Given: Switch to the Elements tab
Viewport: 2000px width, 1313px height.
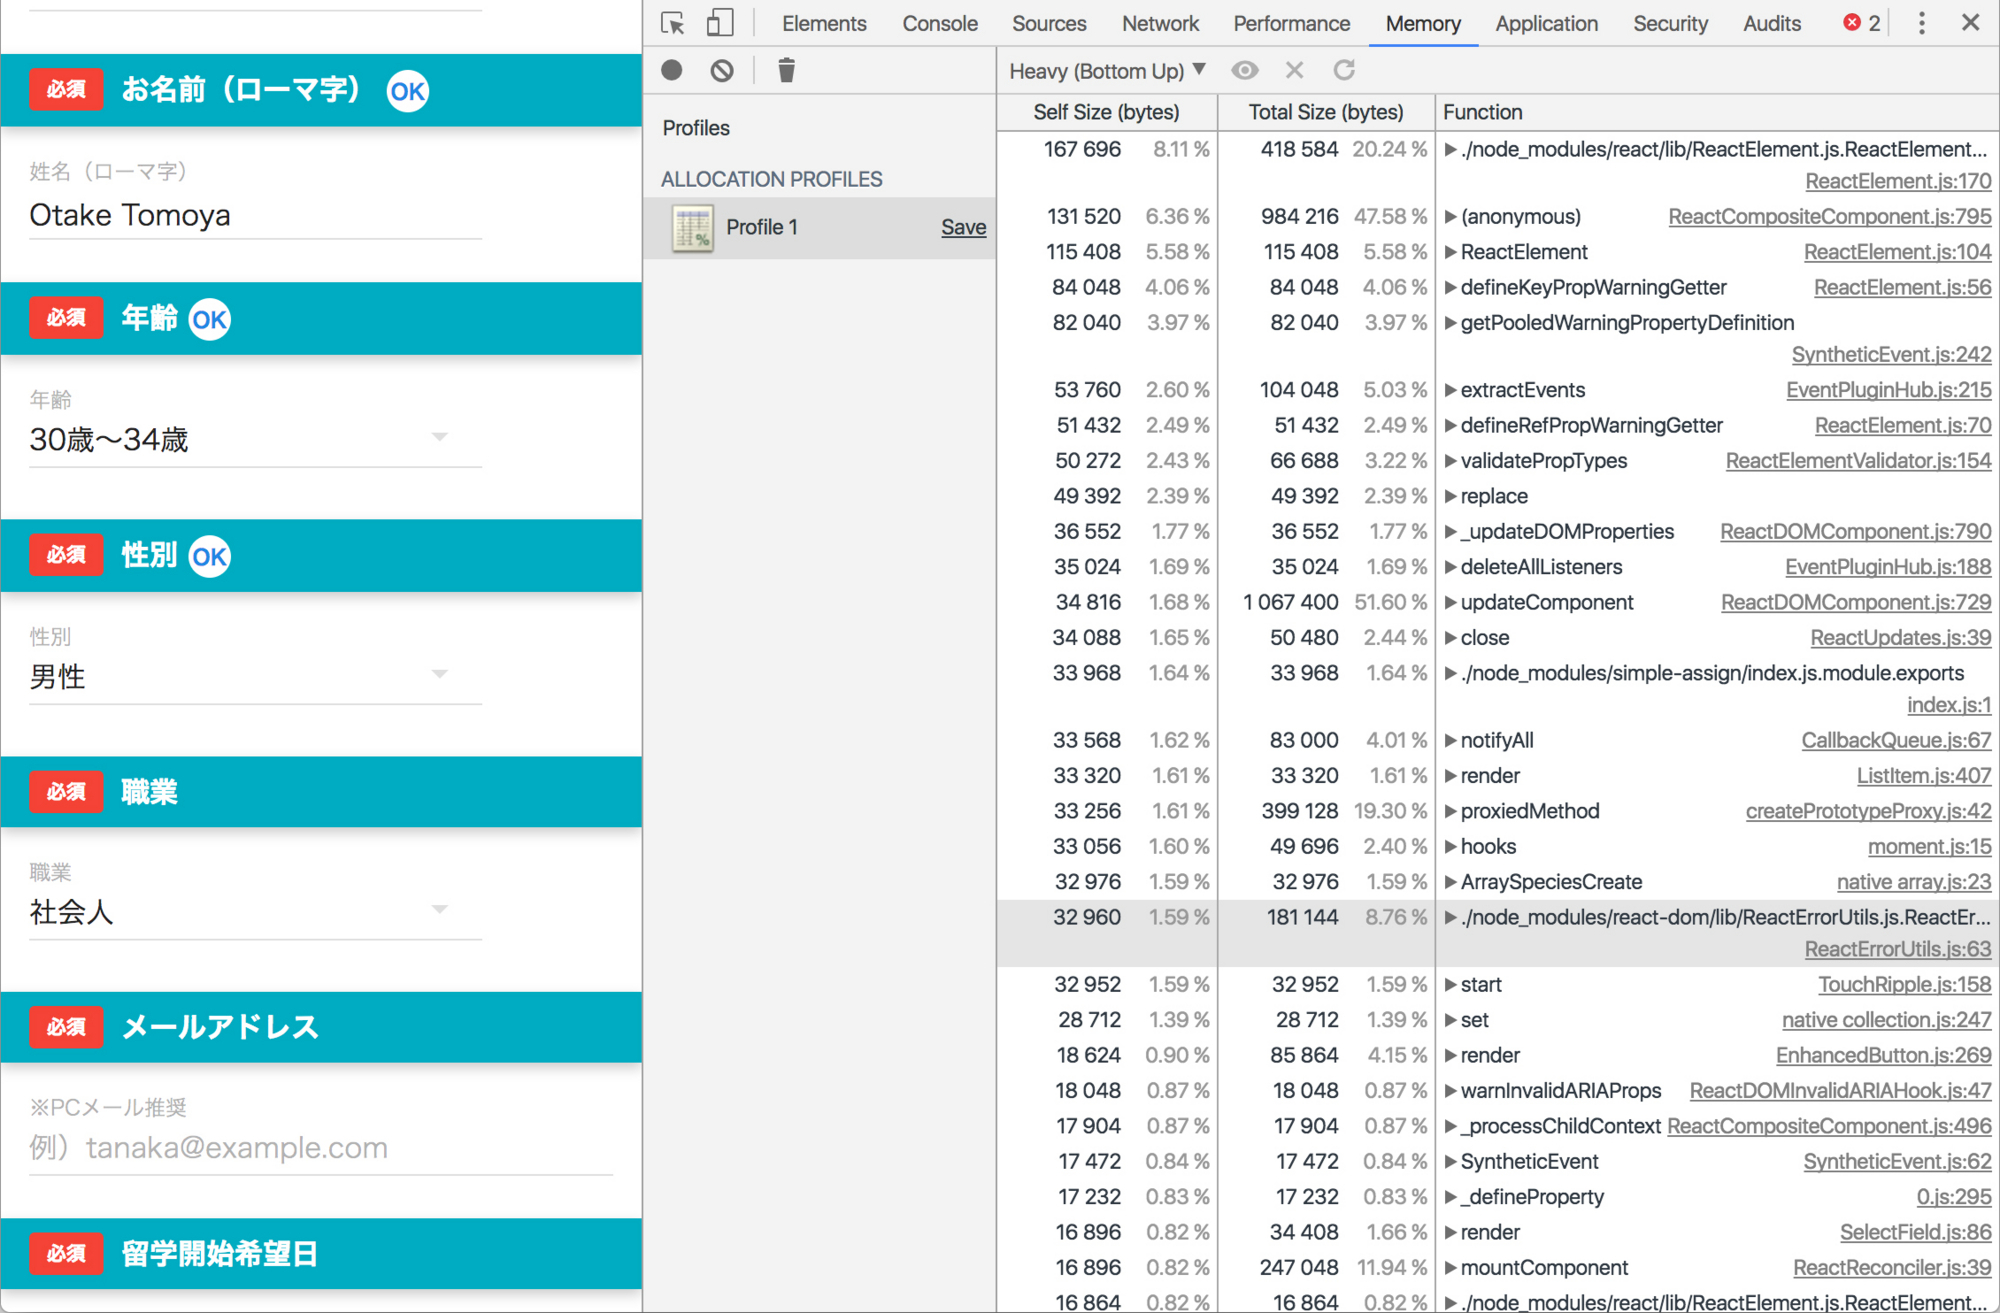Looking at the screenshot, I should (x=824, y=23).
